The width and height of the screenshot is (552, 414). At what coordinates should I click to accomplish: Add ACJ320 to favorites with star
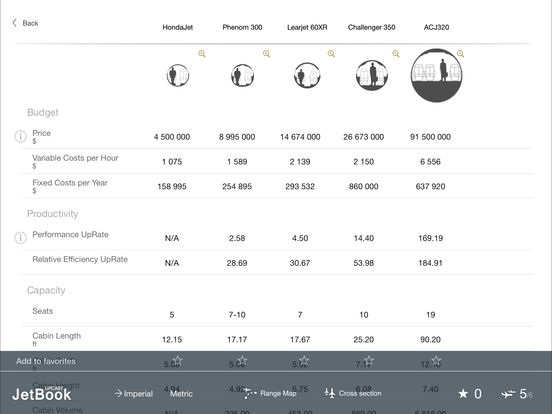click(x=436, y=360)
